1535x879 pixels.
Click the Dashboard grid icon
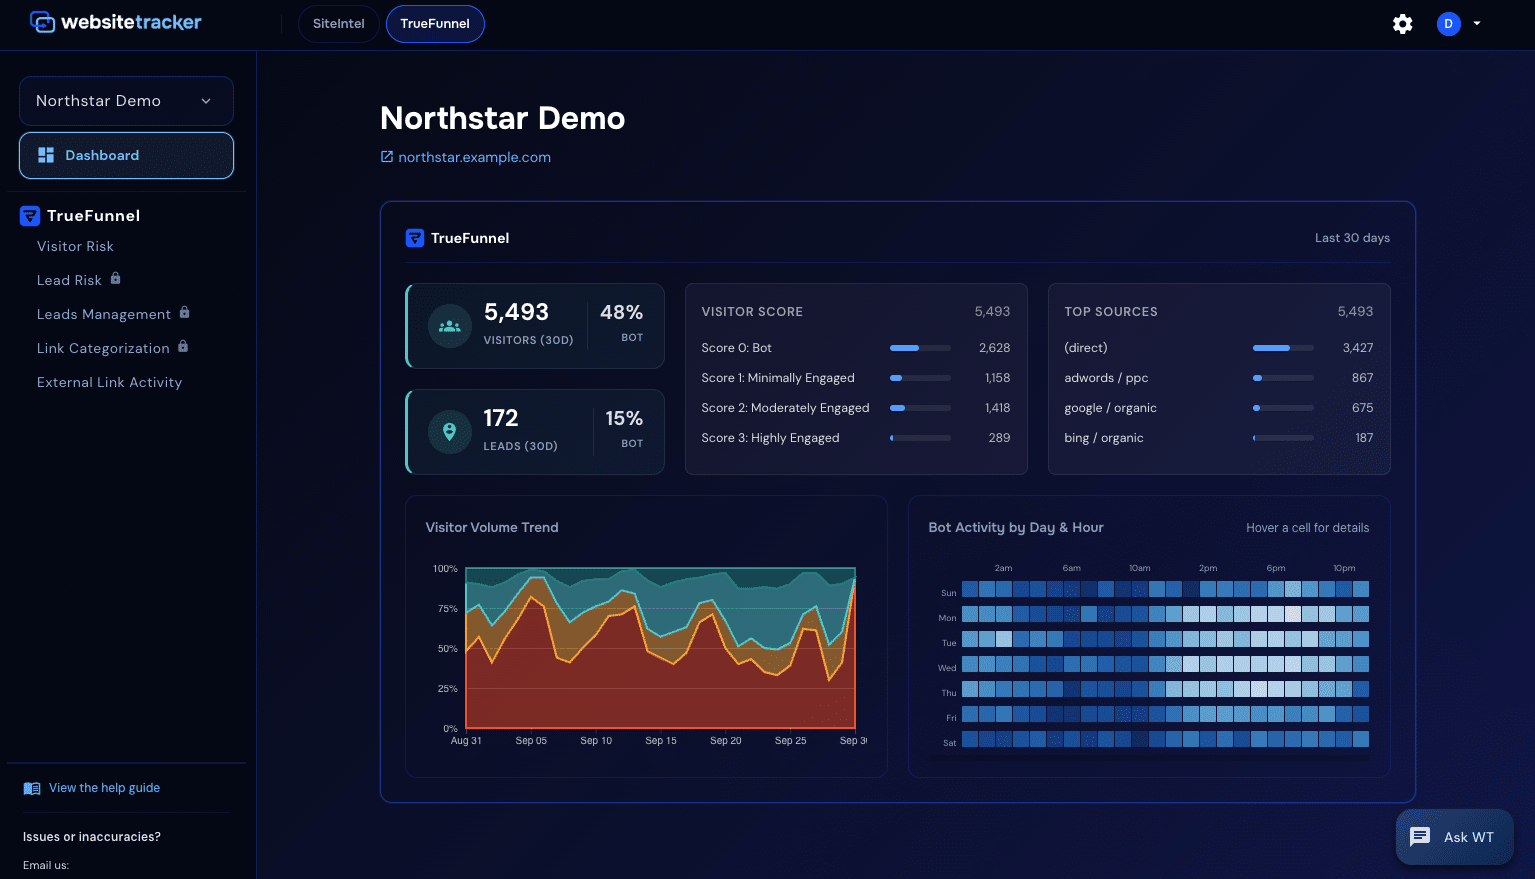(x=46, y=155)
